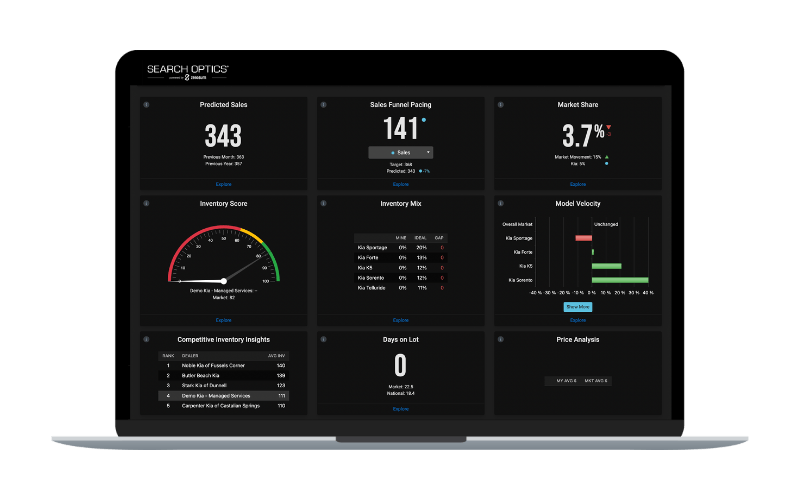The width and height of the screenshot is (800, 500).
Task: Click red down arrow beside Market Share percentage
Action: click(609, 128)
